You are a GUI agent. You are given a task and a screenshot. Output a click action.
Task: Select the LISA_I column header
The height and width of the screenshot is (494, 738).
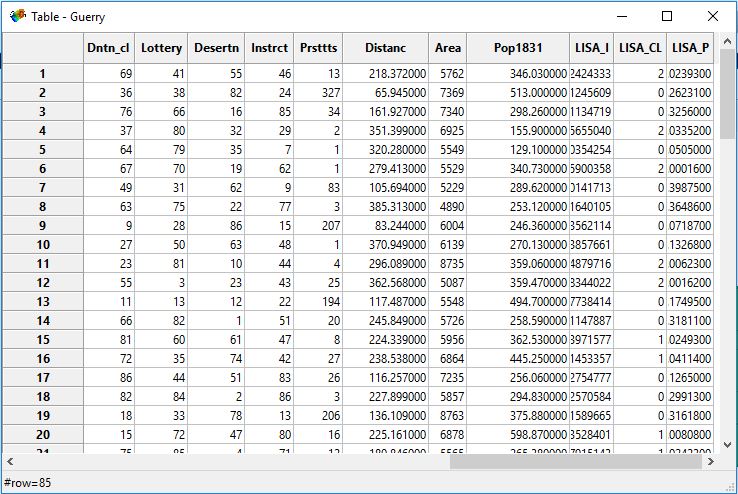(x=592, y=48)
